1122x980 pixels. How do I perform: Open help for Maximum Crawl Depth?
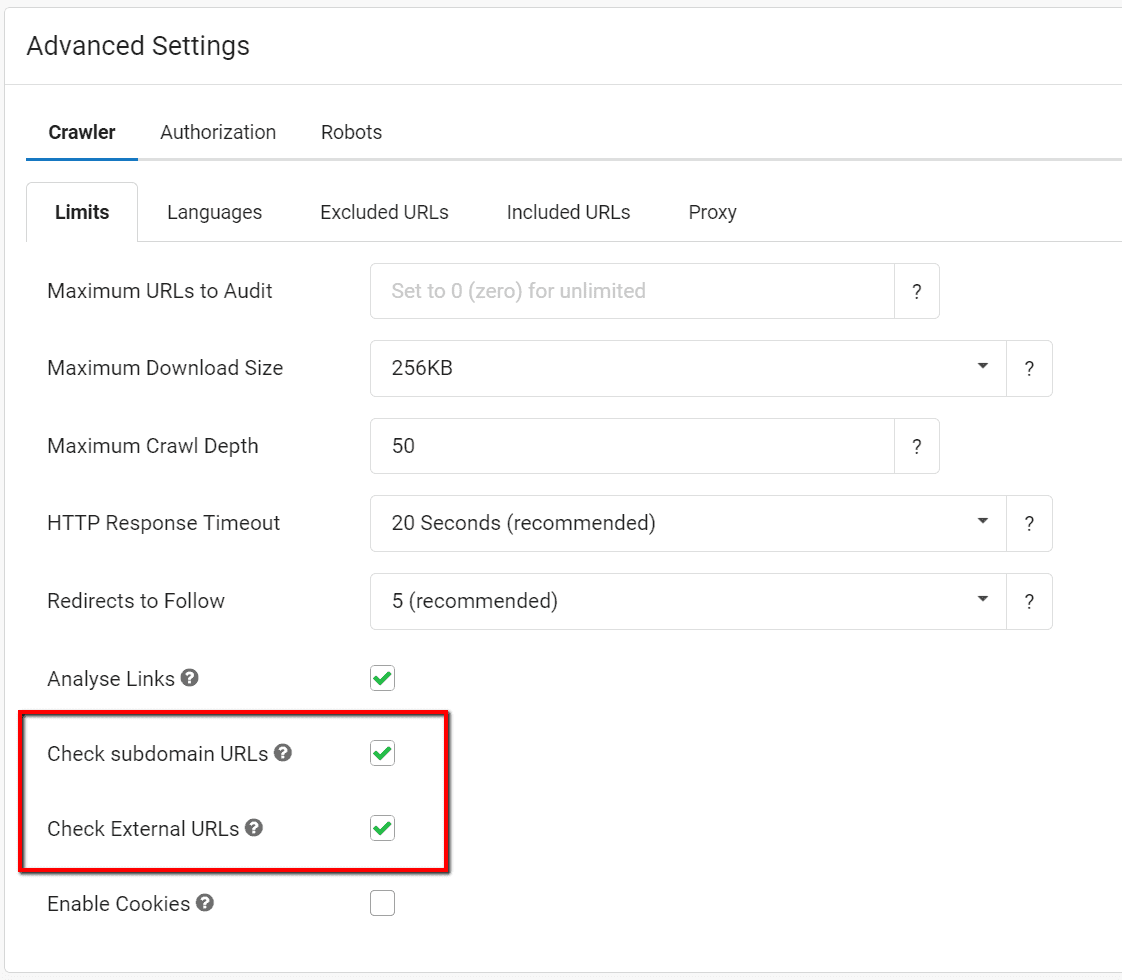[x=917, y=446]
